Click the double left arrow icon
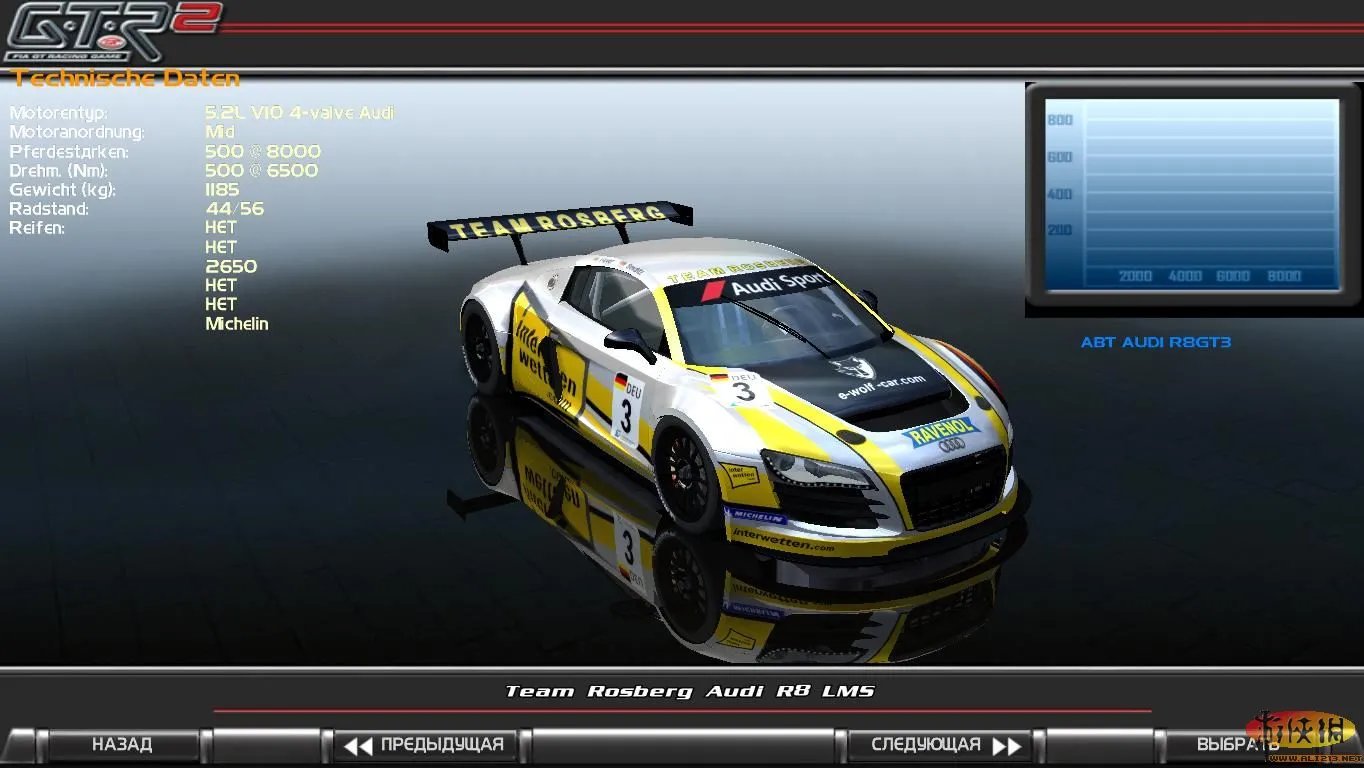The height and width of the screenshot is (768, 1364). click(357, 746)
